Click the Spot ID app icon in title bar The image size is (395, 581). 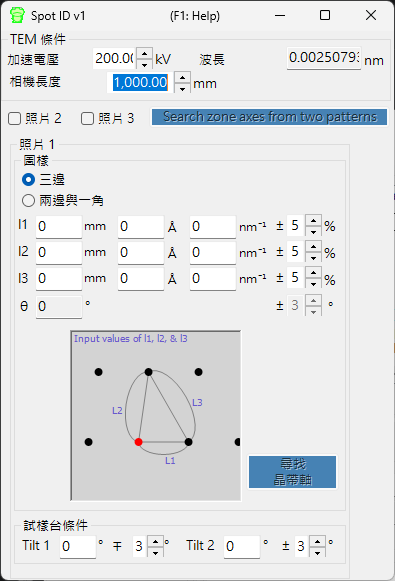click(x=17, y=16)
